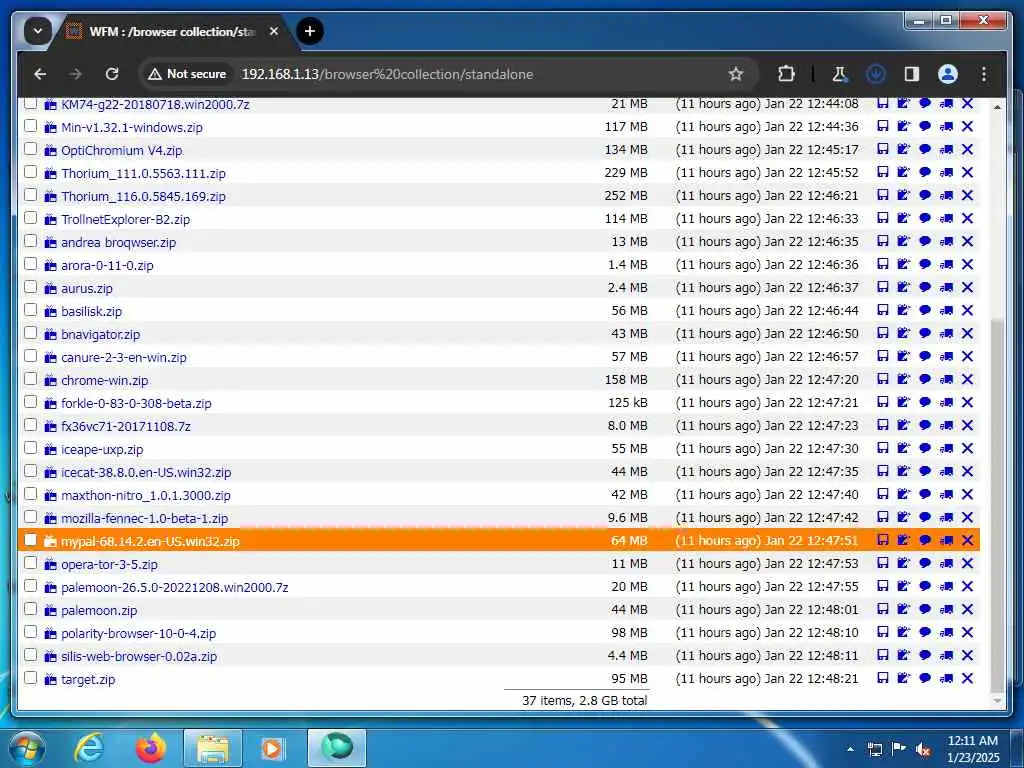Launch Firefox from taskbar
Image resolution: width=1024 pixels, height=768 pixels.
click(150, 748)
